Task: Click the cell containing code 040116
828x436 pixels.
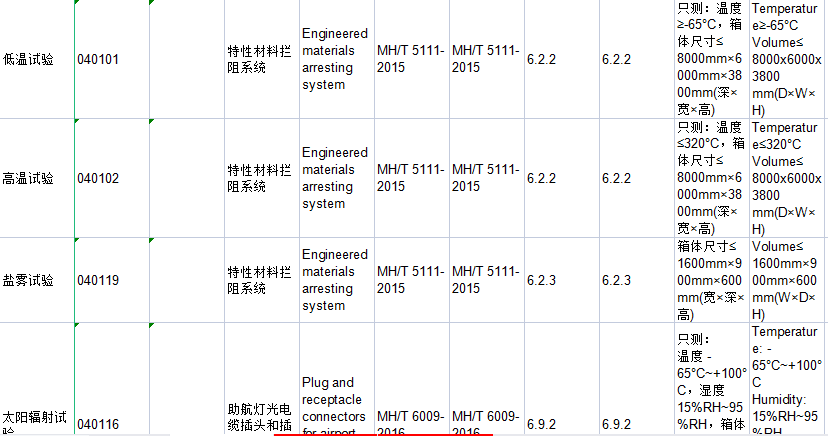Action: [x=98, y=424]
